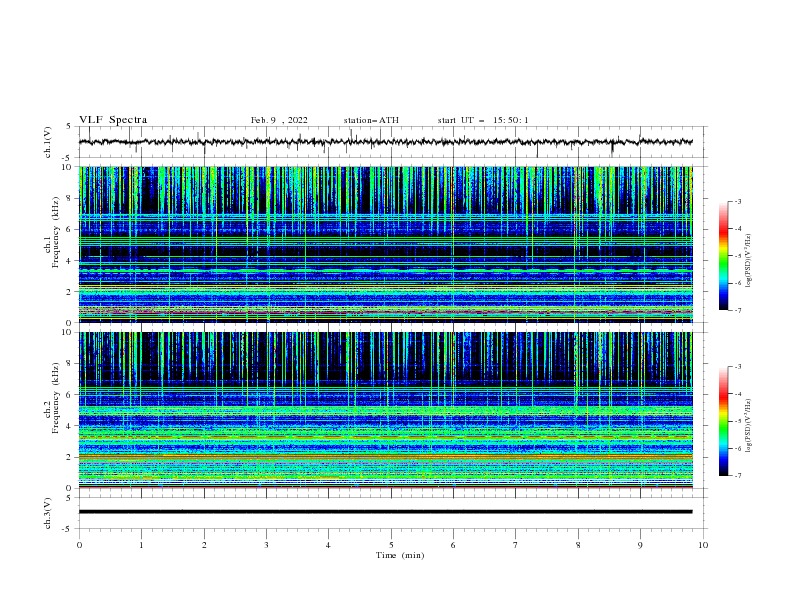Click the 'ch.1(V)' waveform axis label
This screenshot has width=792, height=612.
click(x=48, y=142)
